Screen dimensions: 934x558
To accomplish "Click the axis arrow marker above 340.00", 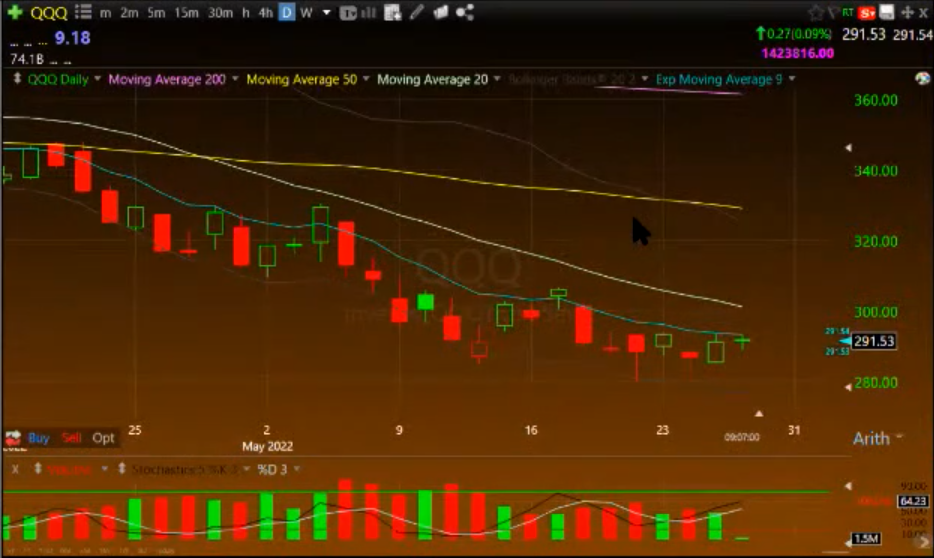I will [x=849, y=147].
